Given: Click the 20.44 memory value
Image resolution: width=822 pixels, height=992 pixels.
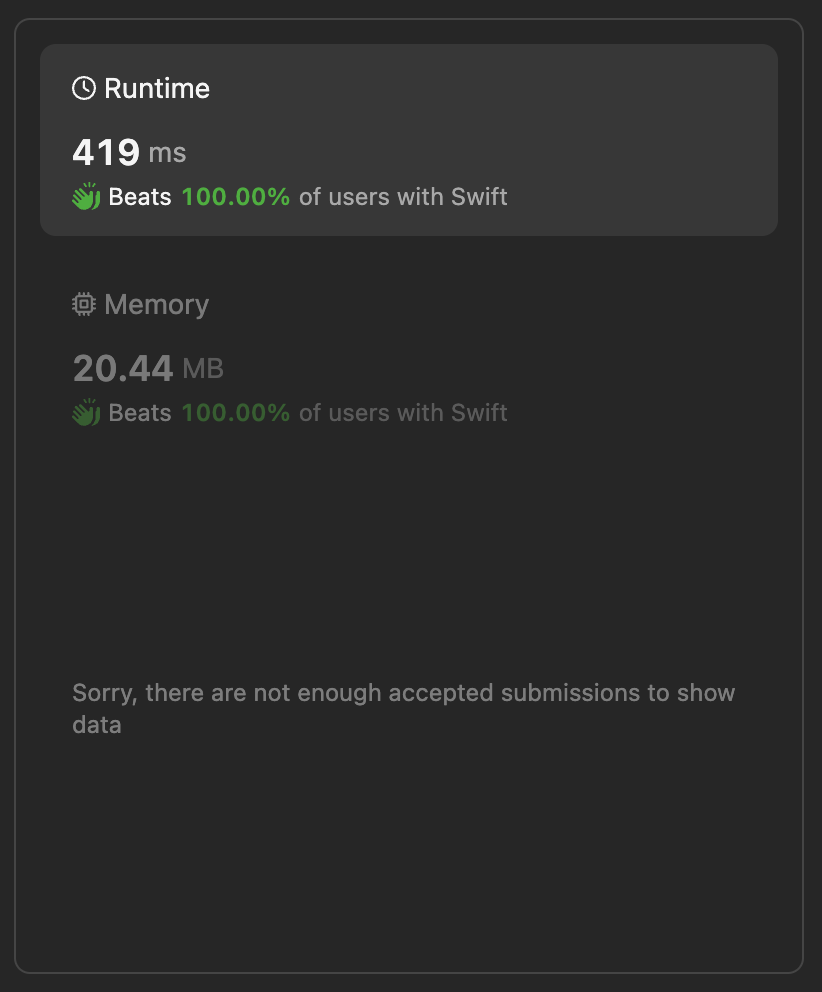Looking at the screenshot, I should click(x=123, y=368).
